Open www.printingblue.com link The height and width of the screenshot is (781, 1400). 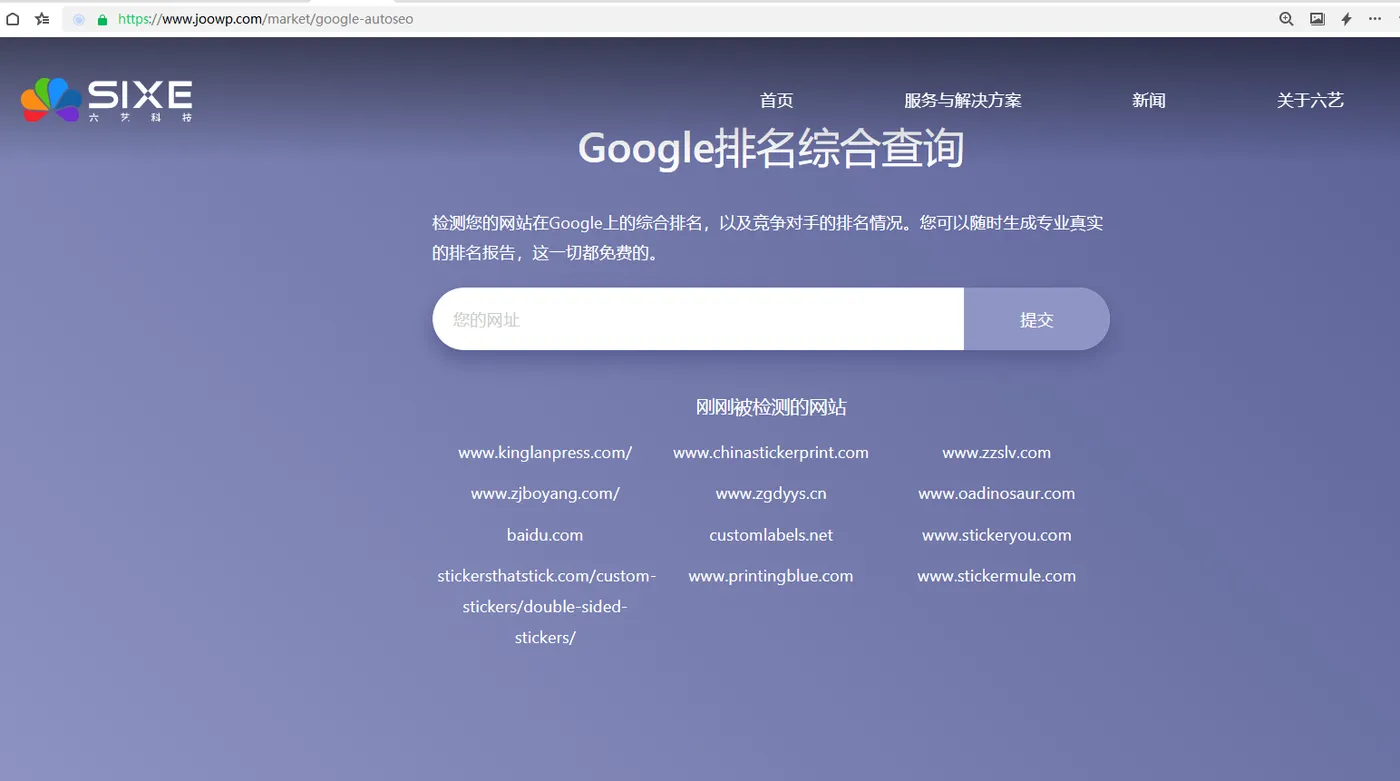click(771, 576)
